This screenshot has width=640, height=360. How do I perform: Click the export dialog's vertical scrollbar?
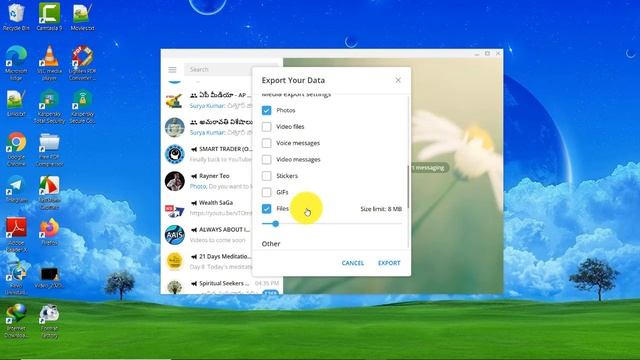[x=408, y=187]
